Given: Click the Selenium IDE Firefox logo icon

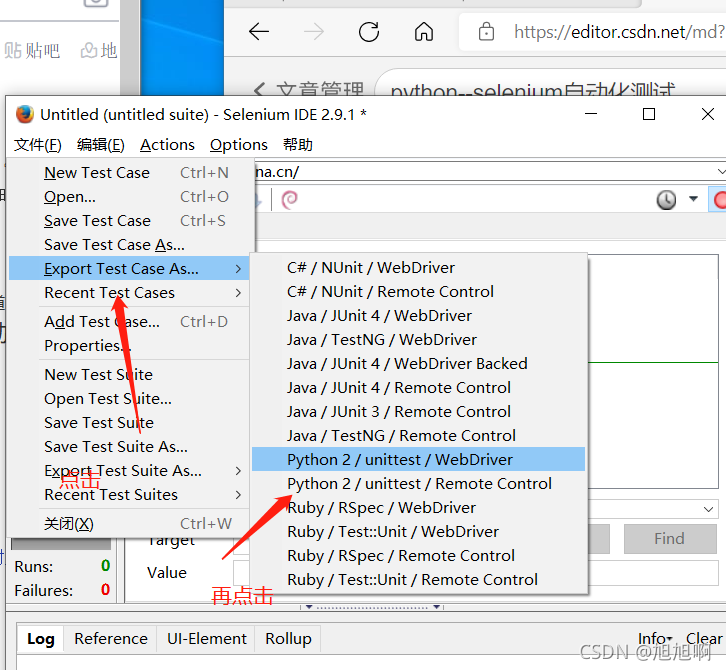Looking at the screenshot, I should point(25,114).
